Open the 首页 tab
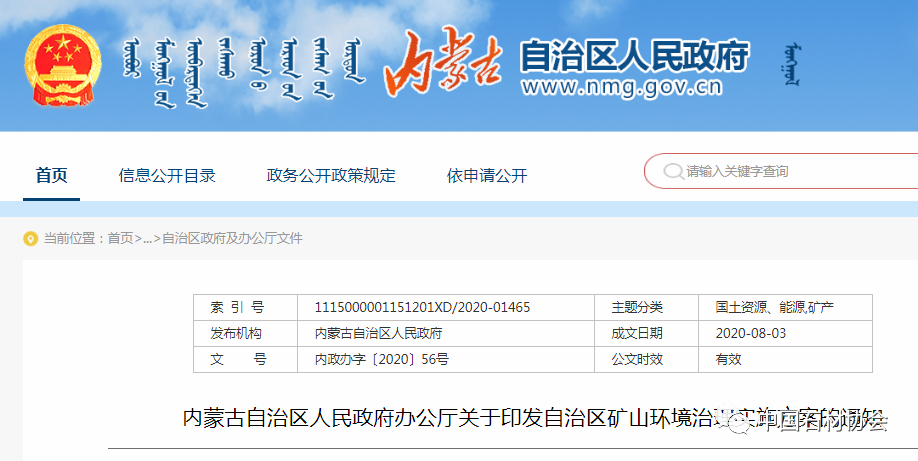The height and width of the screenshot is (461, 918). click(x=52, y=175)
